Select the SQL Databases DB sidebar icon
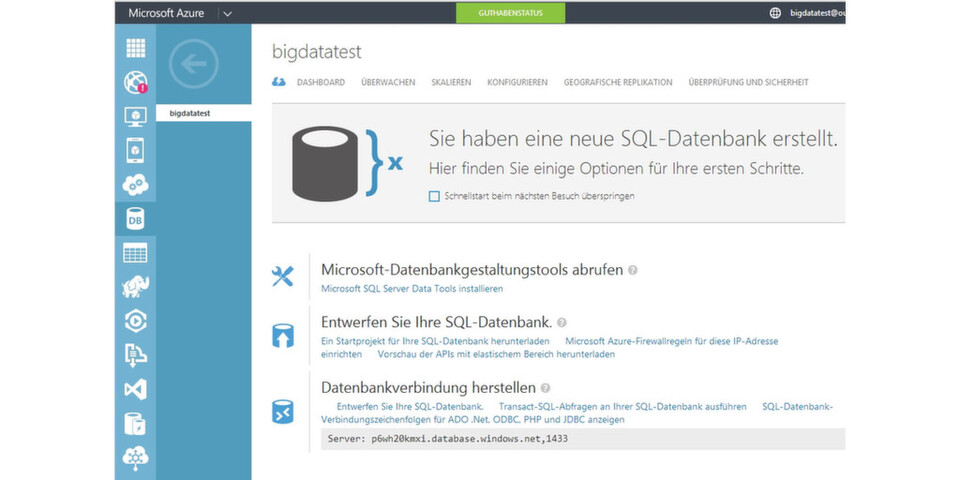This screenshot has height=480, width=960. (135, 219)
